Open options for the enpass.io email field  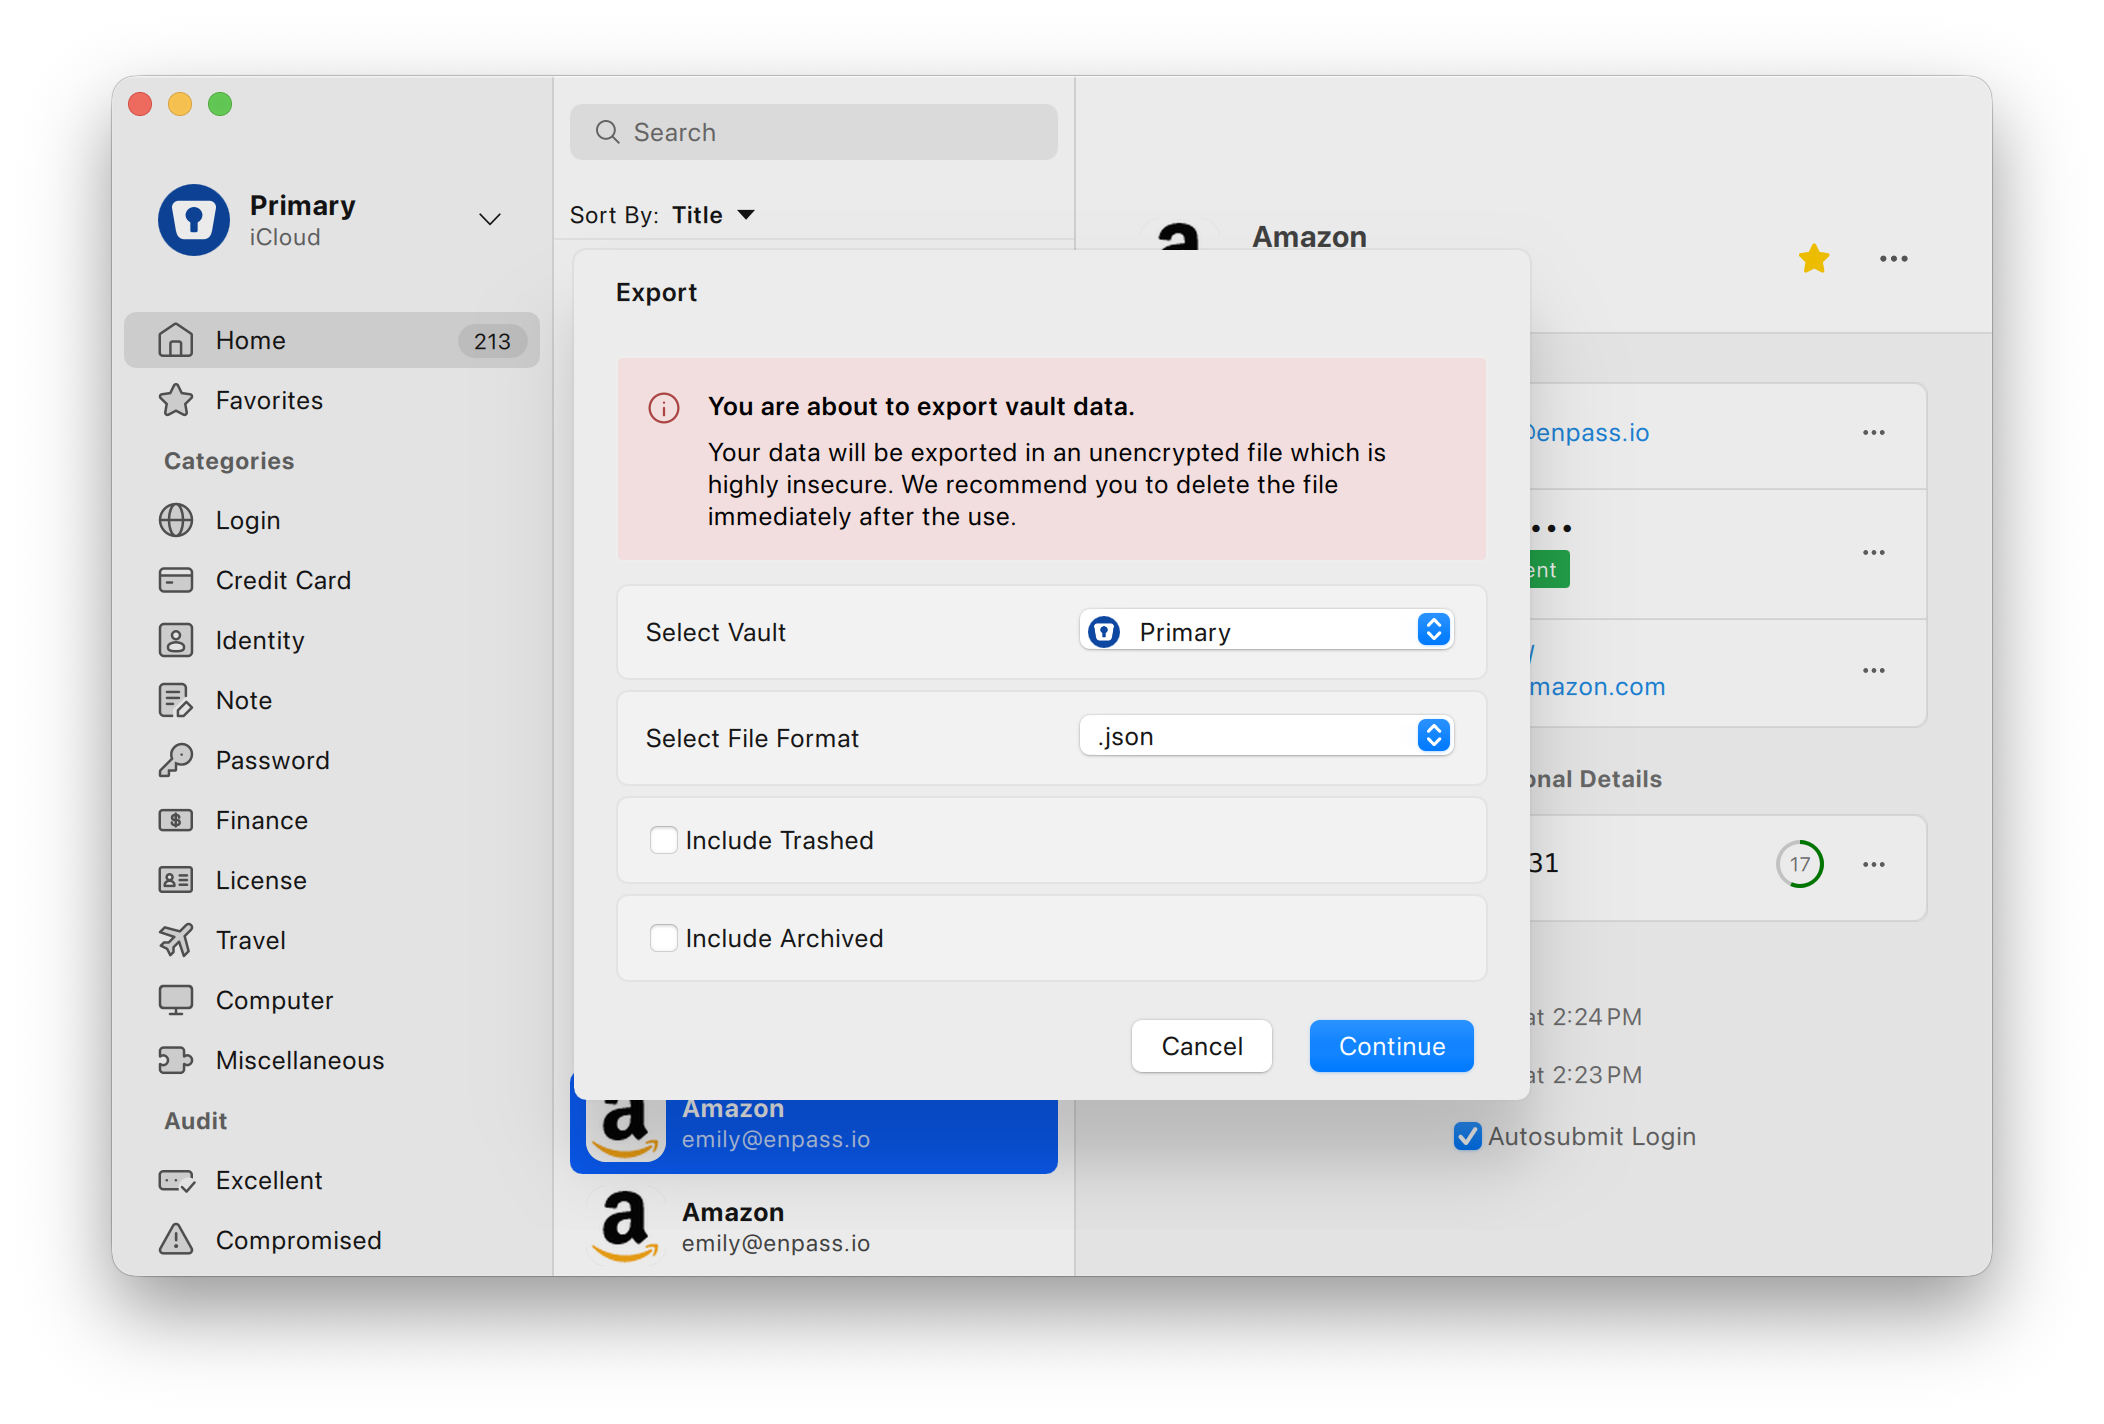coord(1874,433)
